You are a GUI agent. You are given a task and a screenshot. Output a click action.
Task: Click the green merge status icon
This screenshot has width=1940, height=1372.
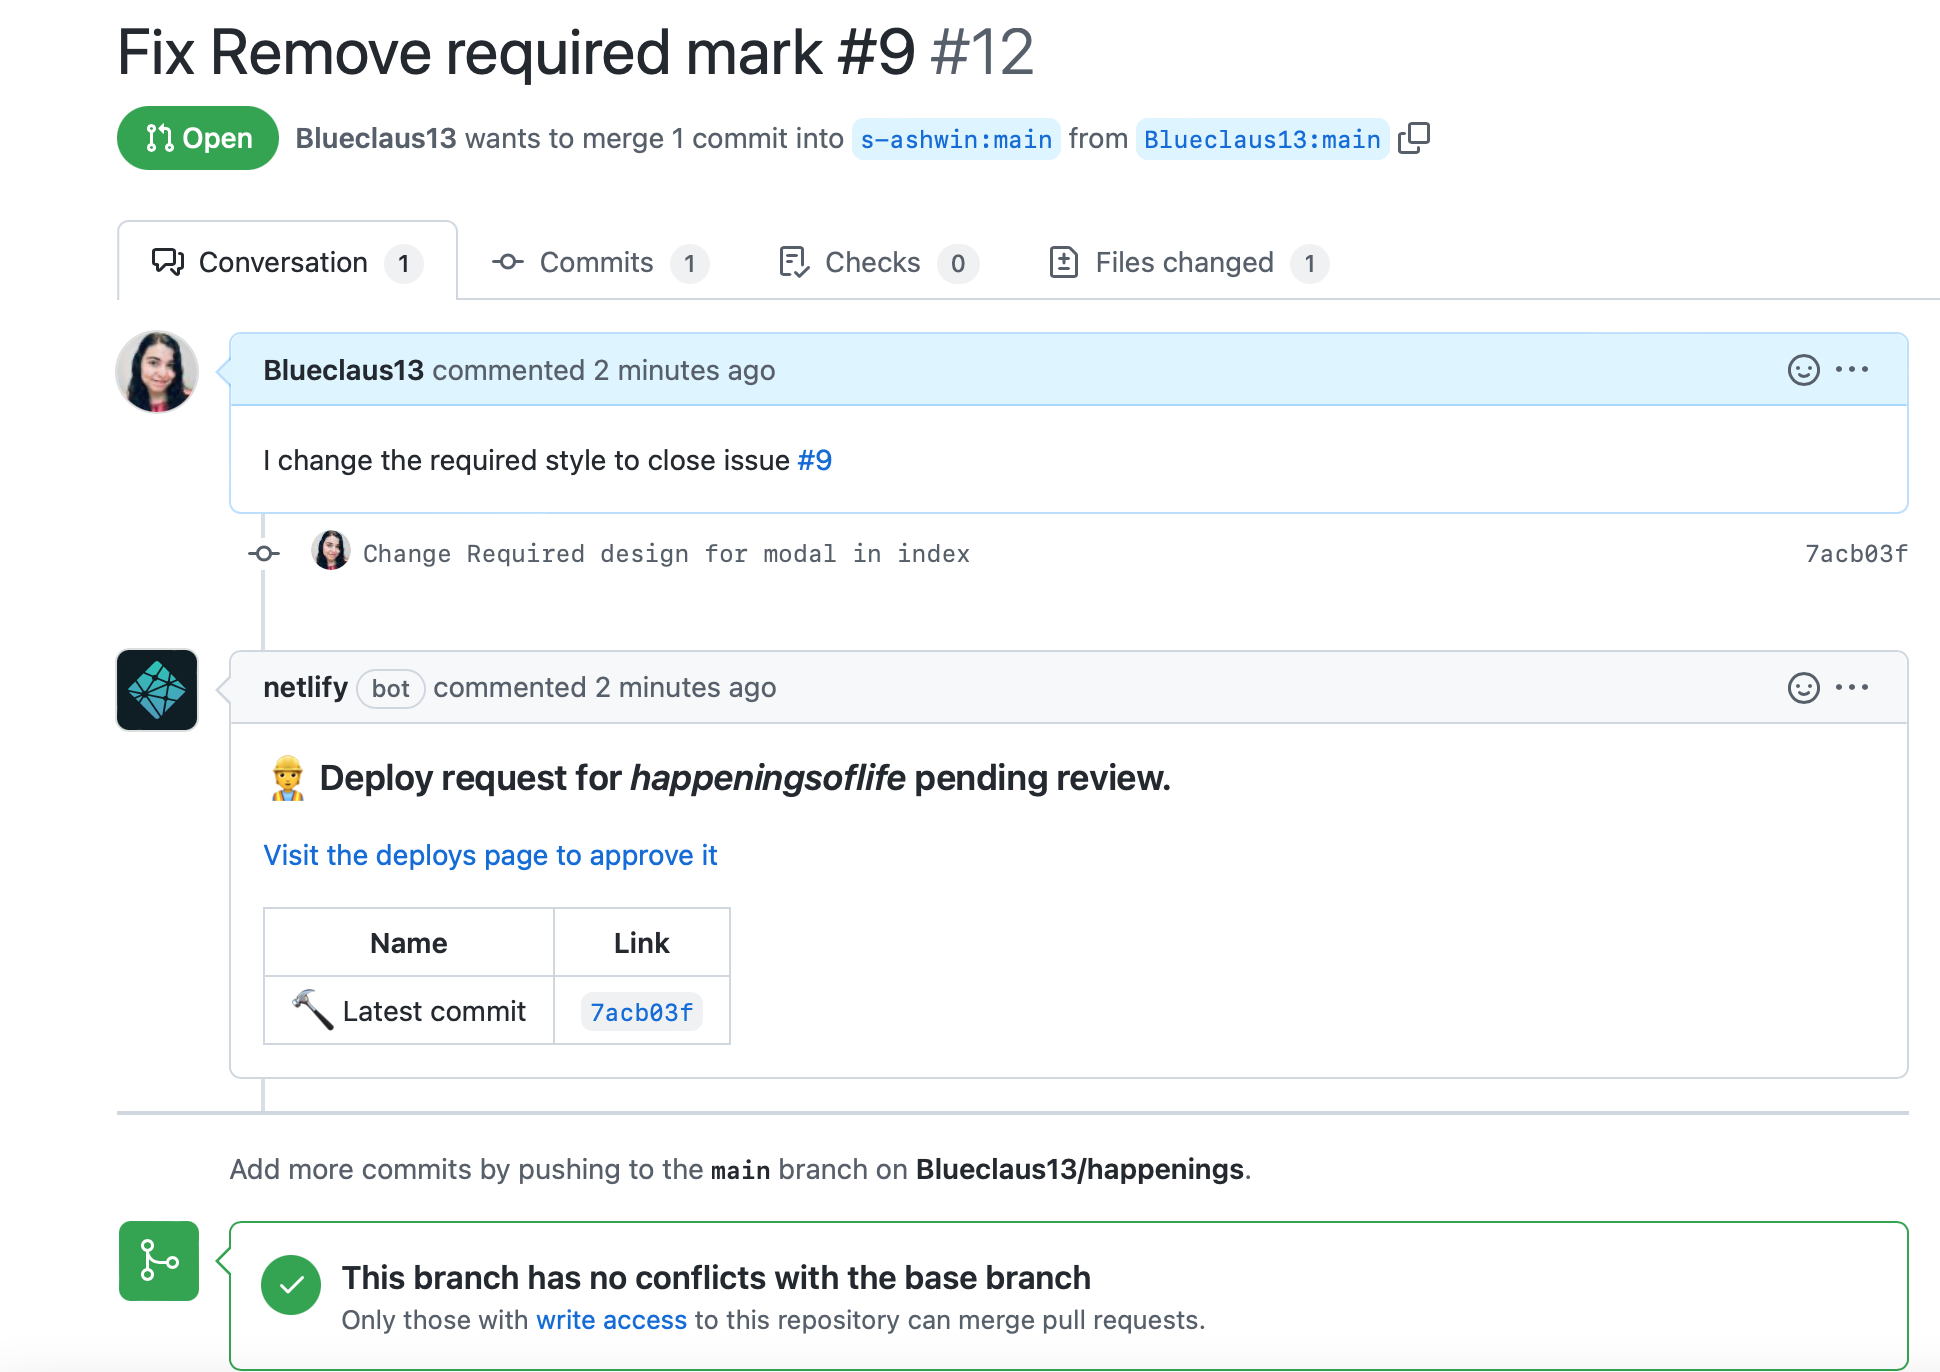(158, 1261)
